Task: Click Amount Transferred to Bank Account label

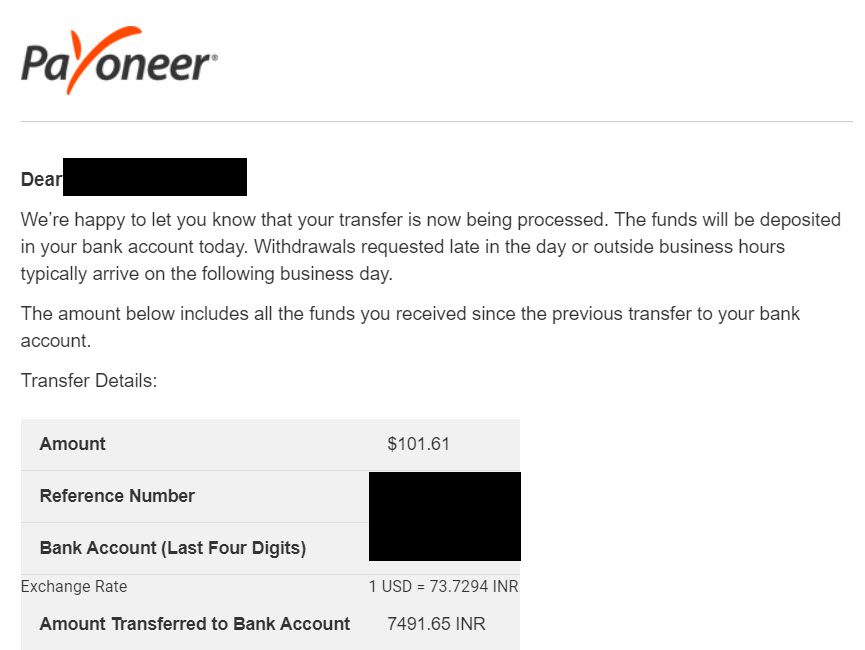Action: pyautogui.click(x=195, y=624)
